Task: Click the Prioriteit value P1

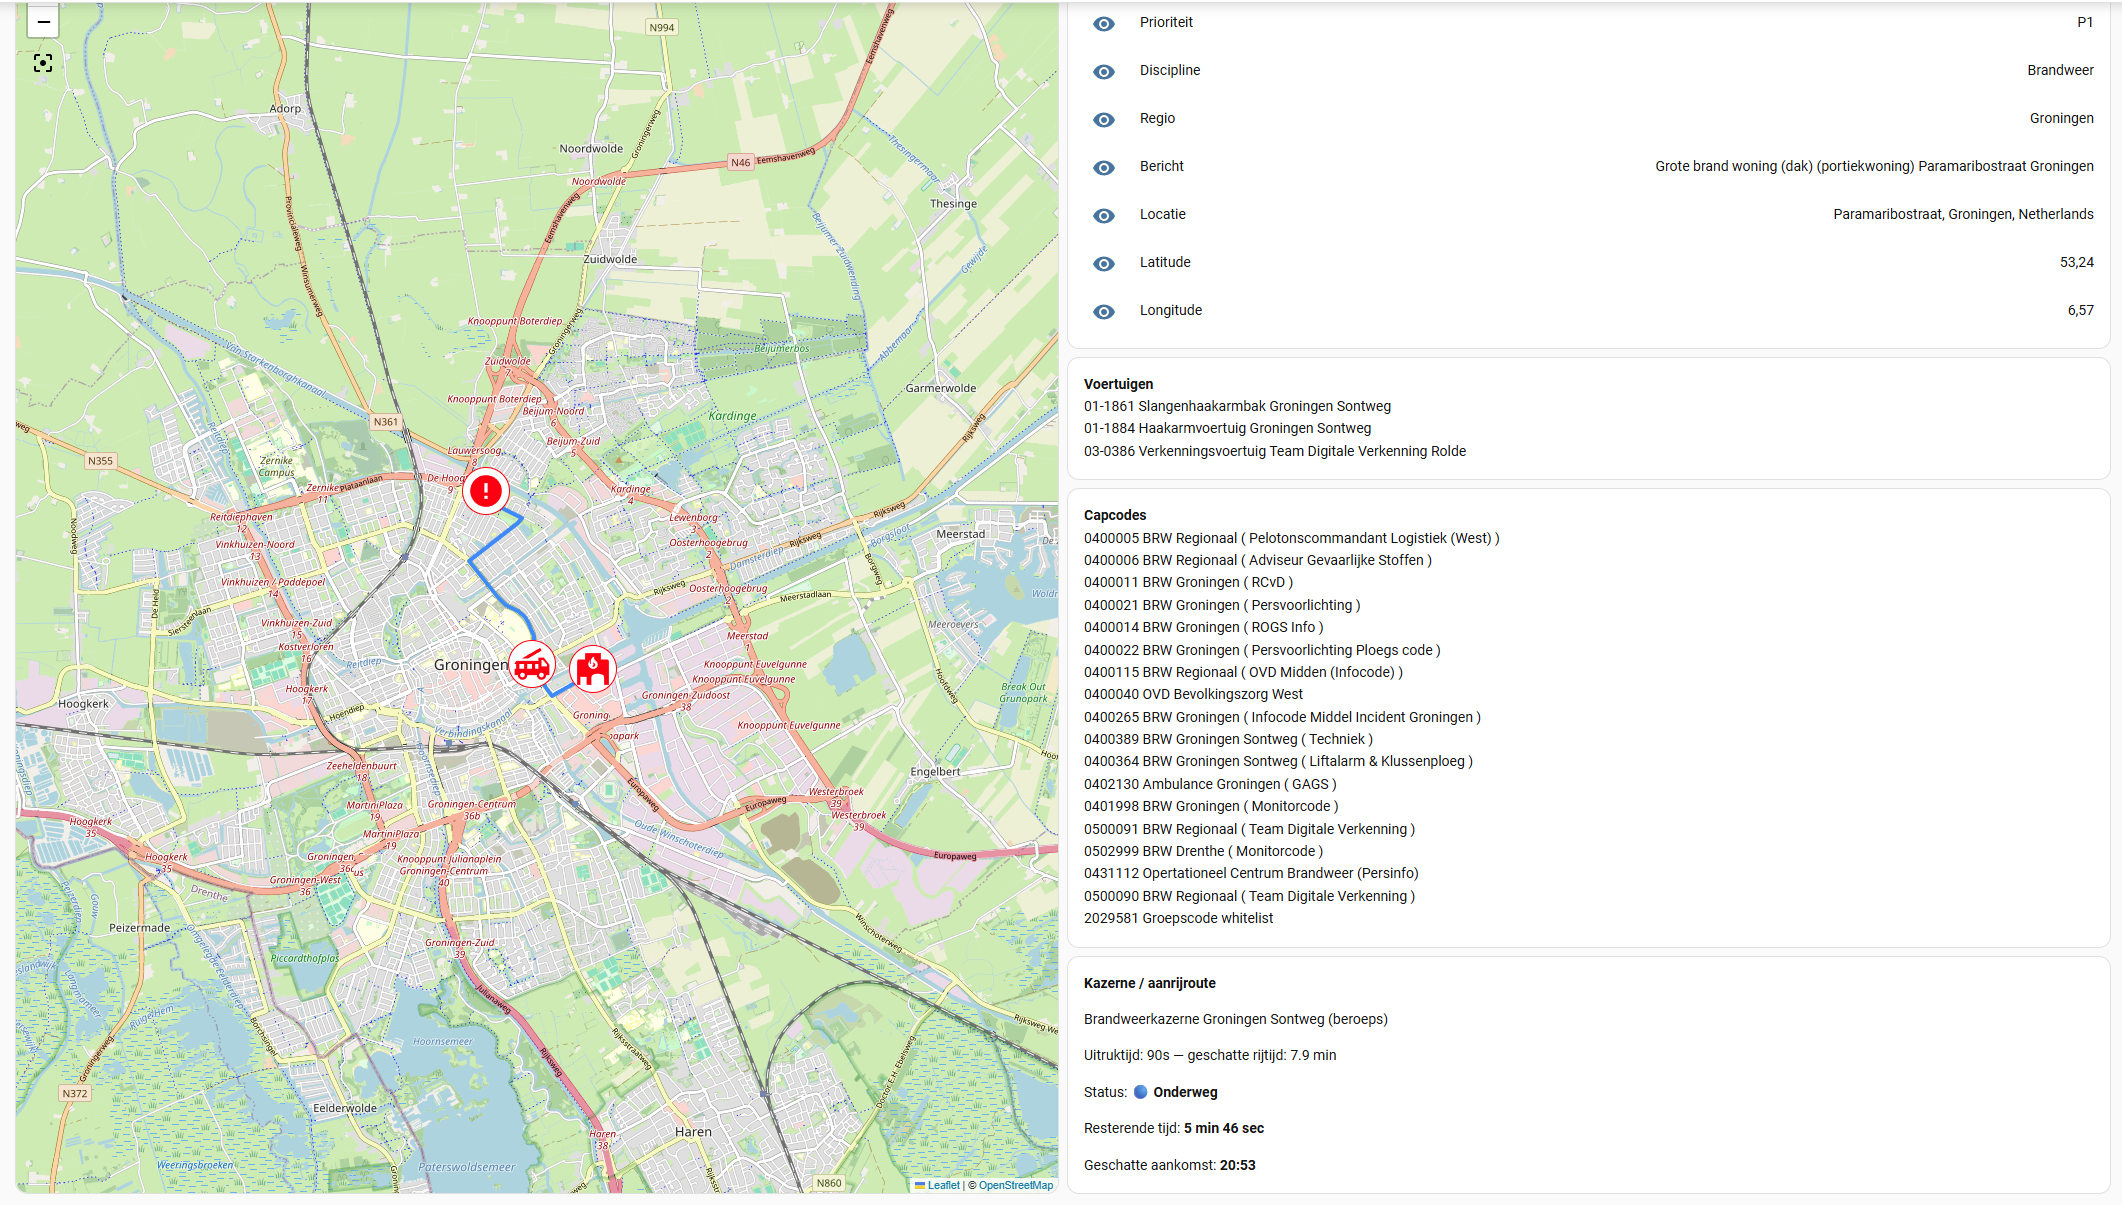Action: coord(2085,22)
